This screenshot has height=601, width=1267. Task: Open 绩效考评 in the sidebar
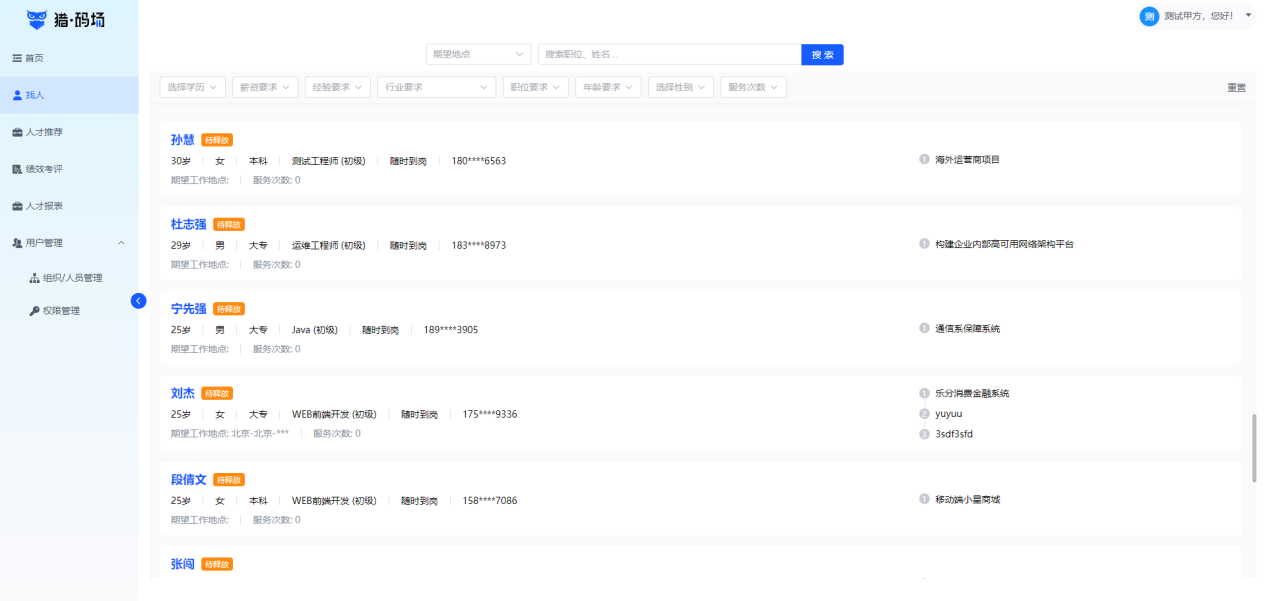44,169
